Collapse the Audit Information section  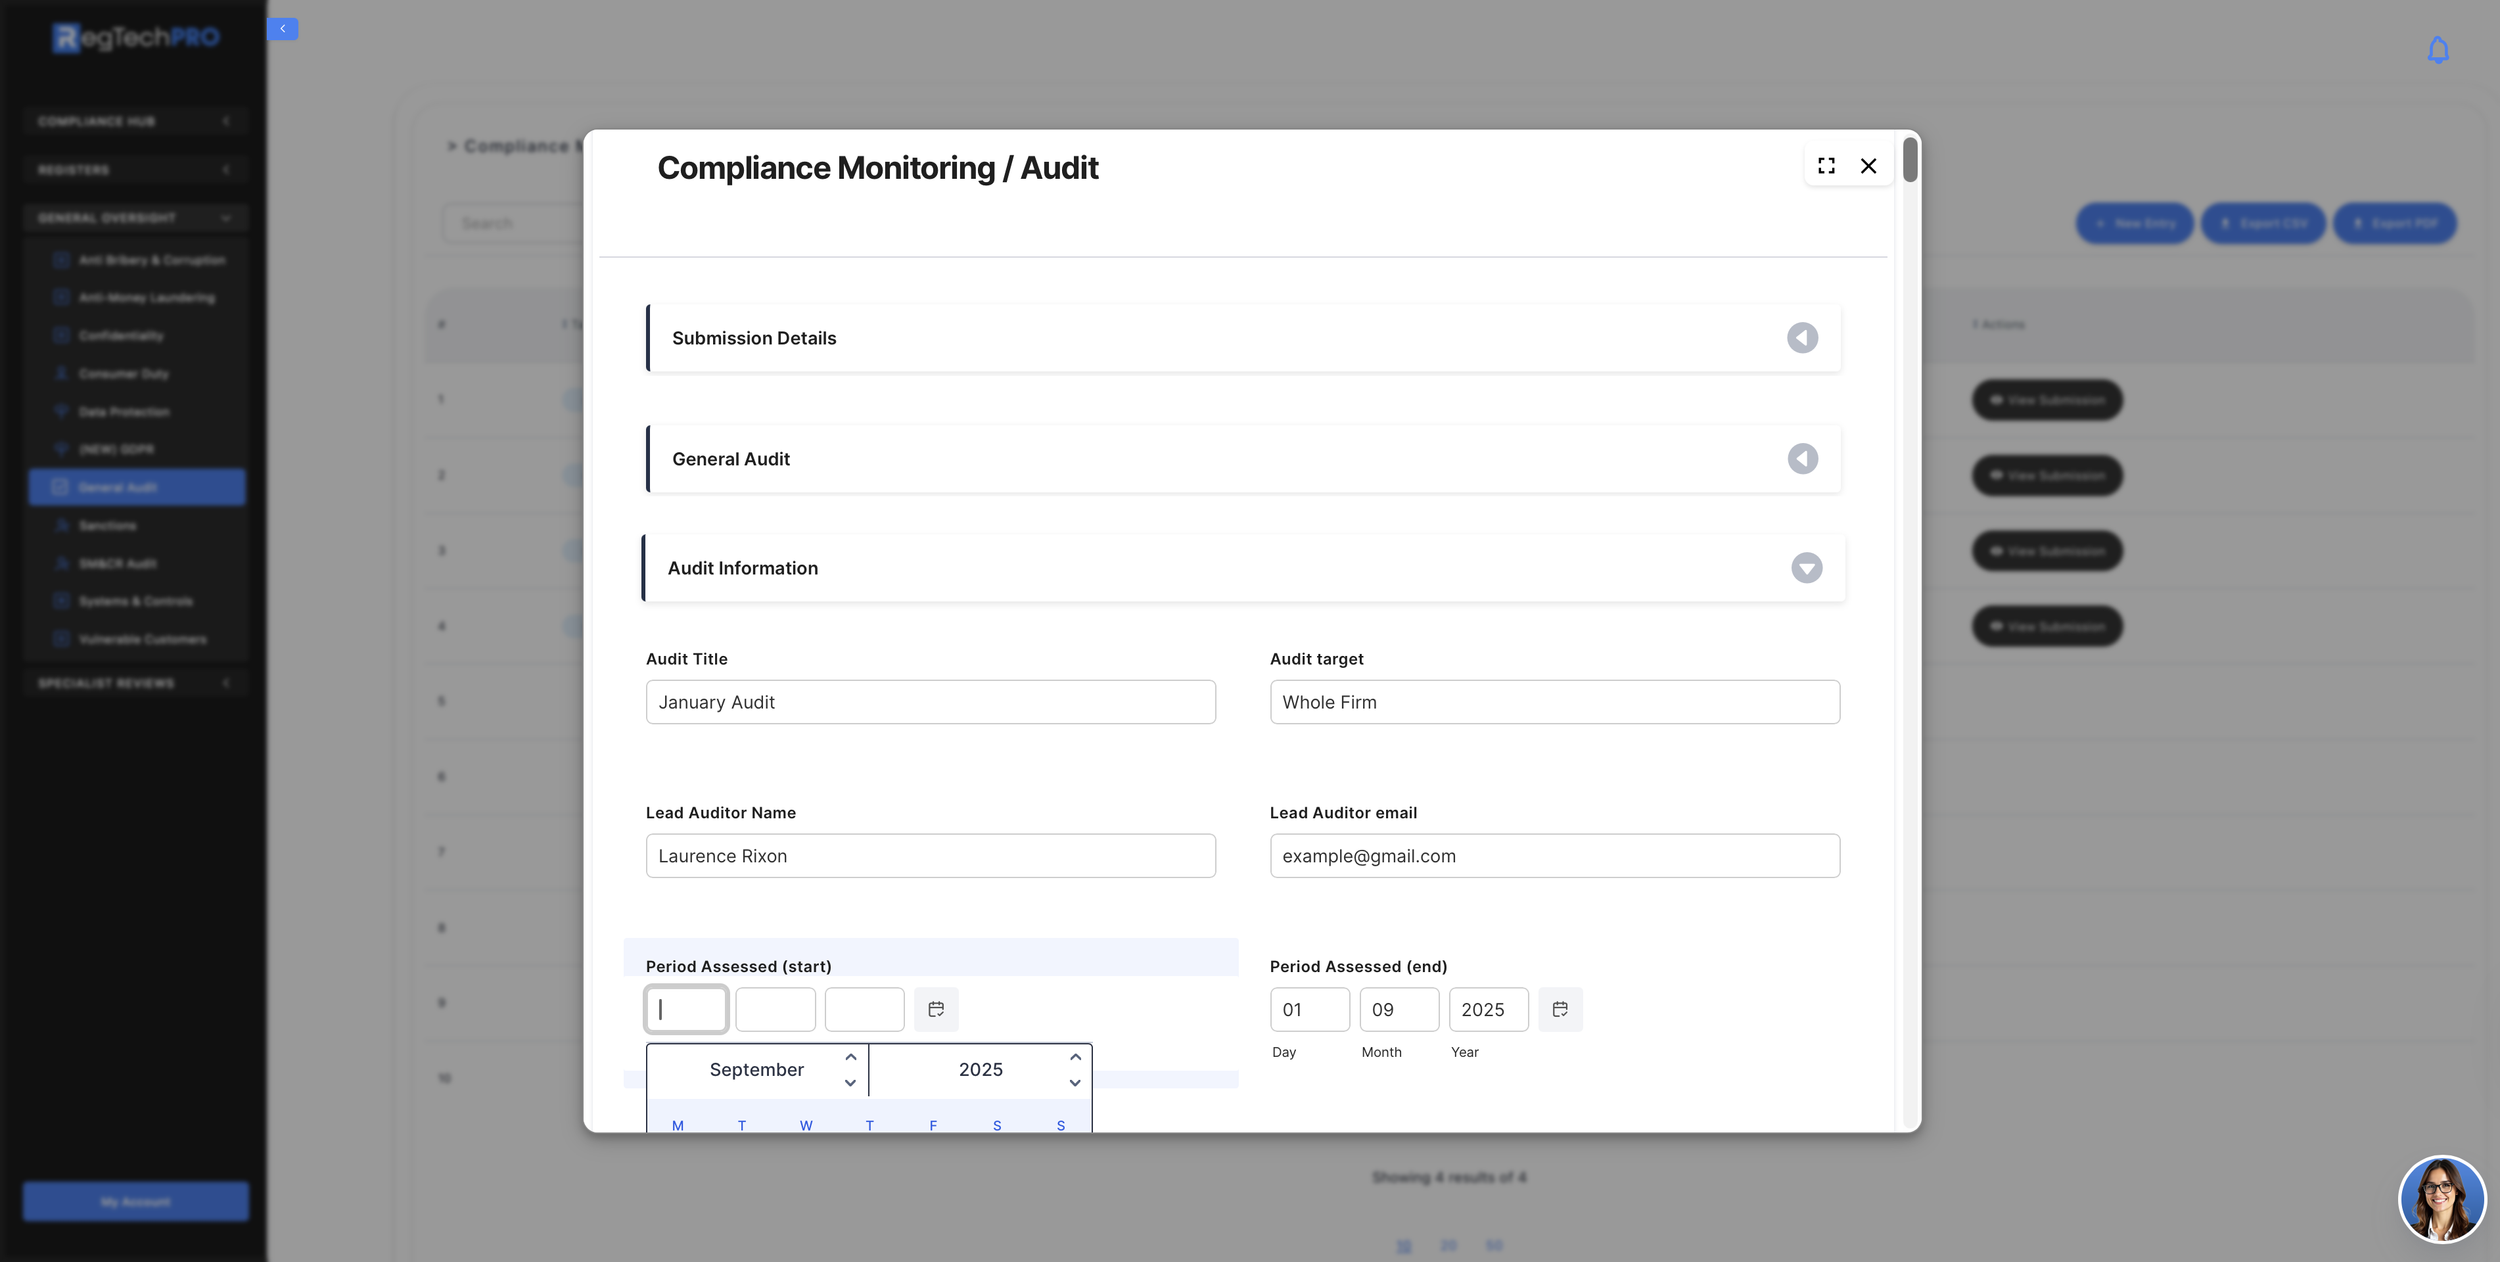(x=1806, y=568)
